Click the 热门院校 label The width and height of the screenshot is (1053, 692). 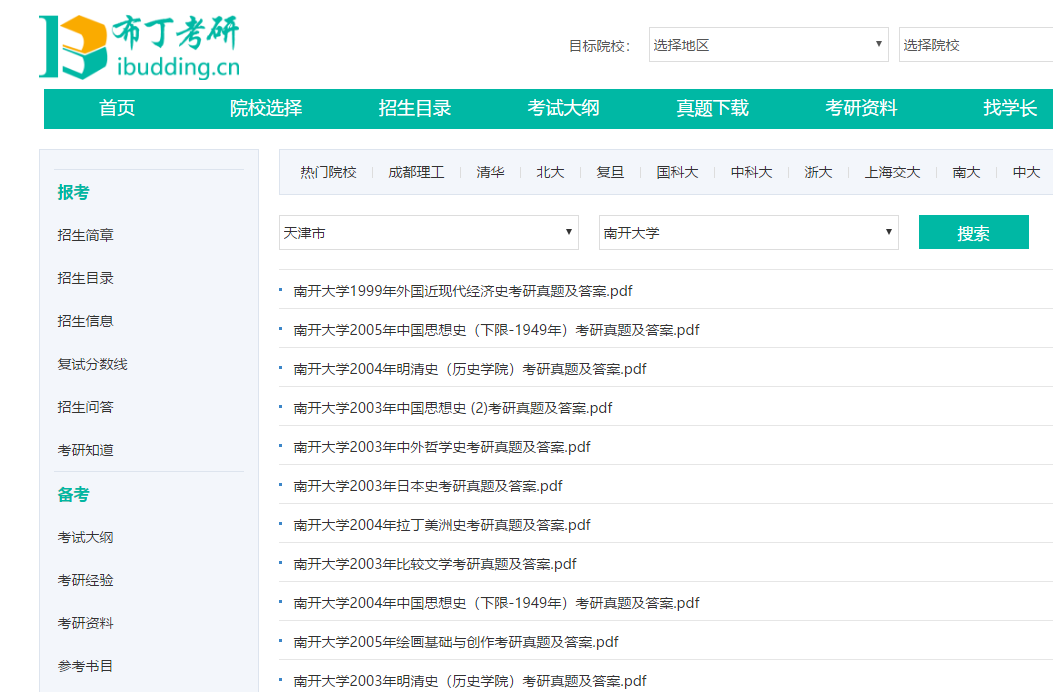tap(328, 173)
